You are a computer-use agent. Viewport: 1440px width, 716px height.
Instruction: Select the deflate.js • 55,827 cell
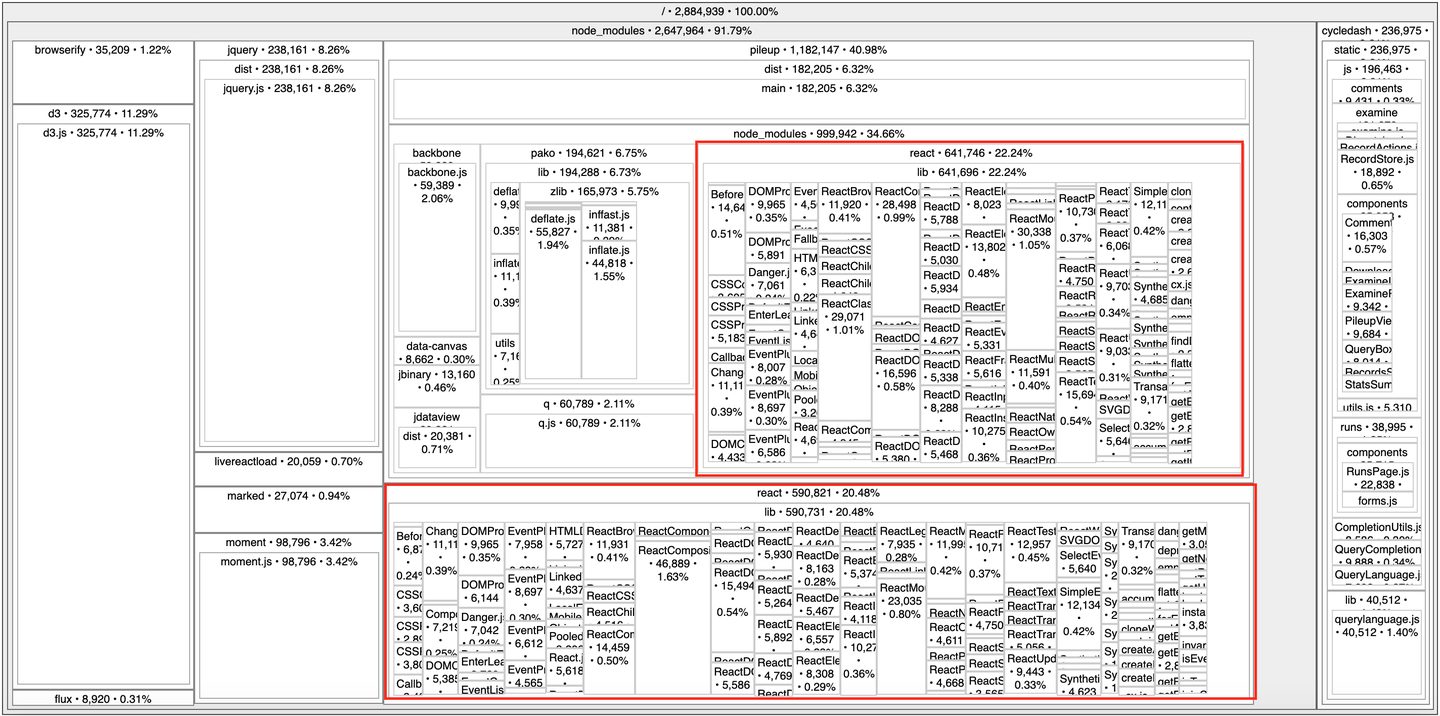(553, 295)
